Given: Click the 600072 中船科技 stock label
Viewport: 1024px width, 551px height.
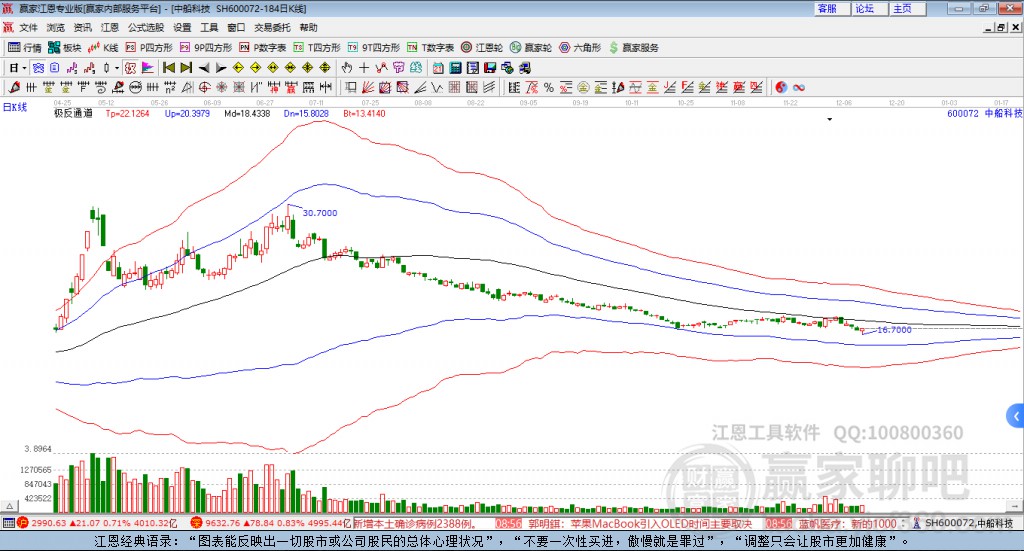Looking at the screenshot, I should click(x=984, y=114).
